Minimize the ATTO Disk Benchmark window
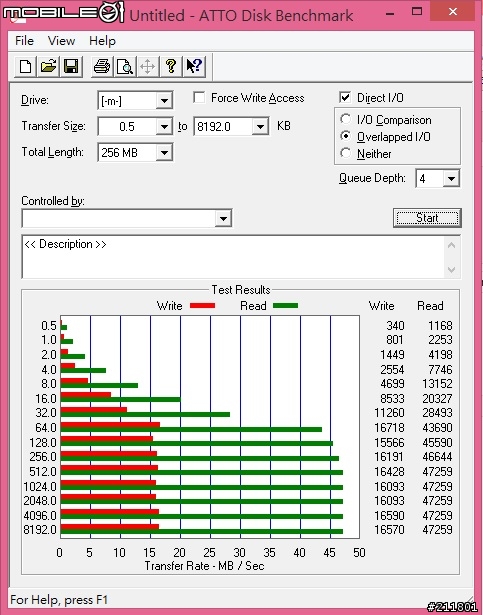Viewport: 483px width, 615px height. point(390,13)
